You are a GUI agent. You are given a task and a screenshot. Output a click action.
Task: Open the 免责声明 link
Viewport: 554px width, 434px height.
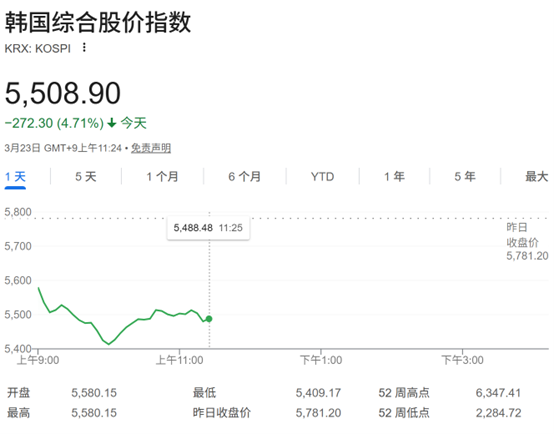click(x=151, y=148)
